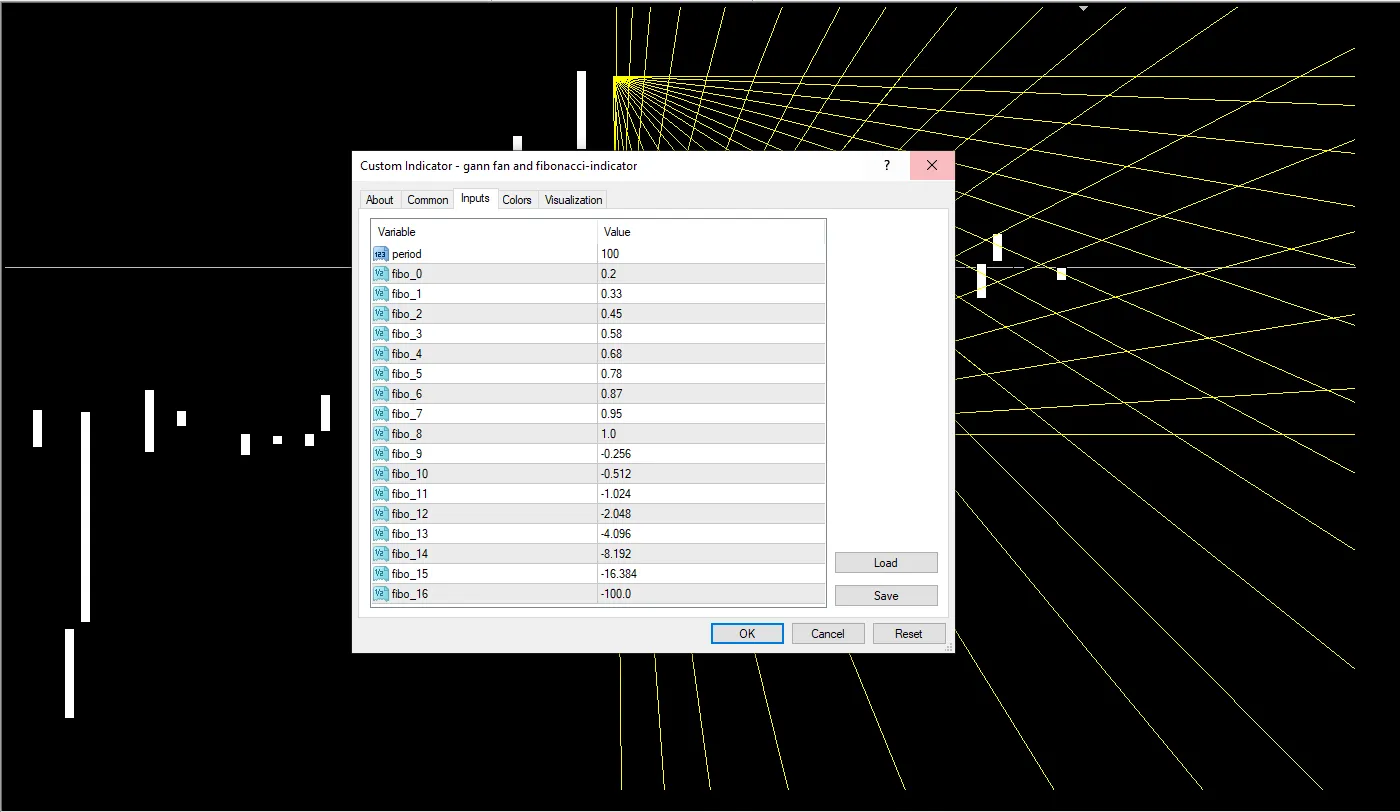Open the Visualization tab
The height and width of the screenshot is (812, 1400).
pyautogui.click(x=573, y=200)
